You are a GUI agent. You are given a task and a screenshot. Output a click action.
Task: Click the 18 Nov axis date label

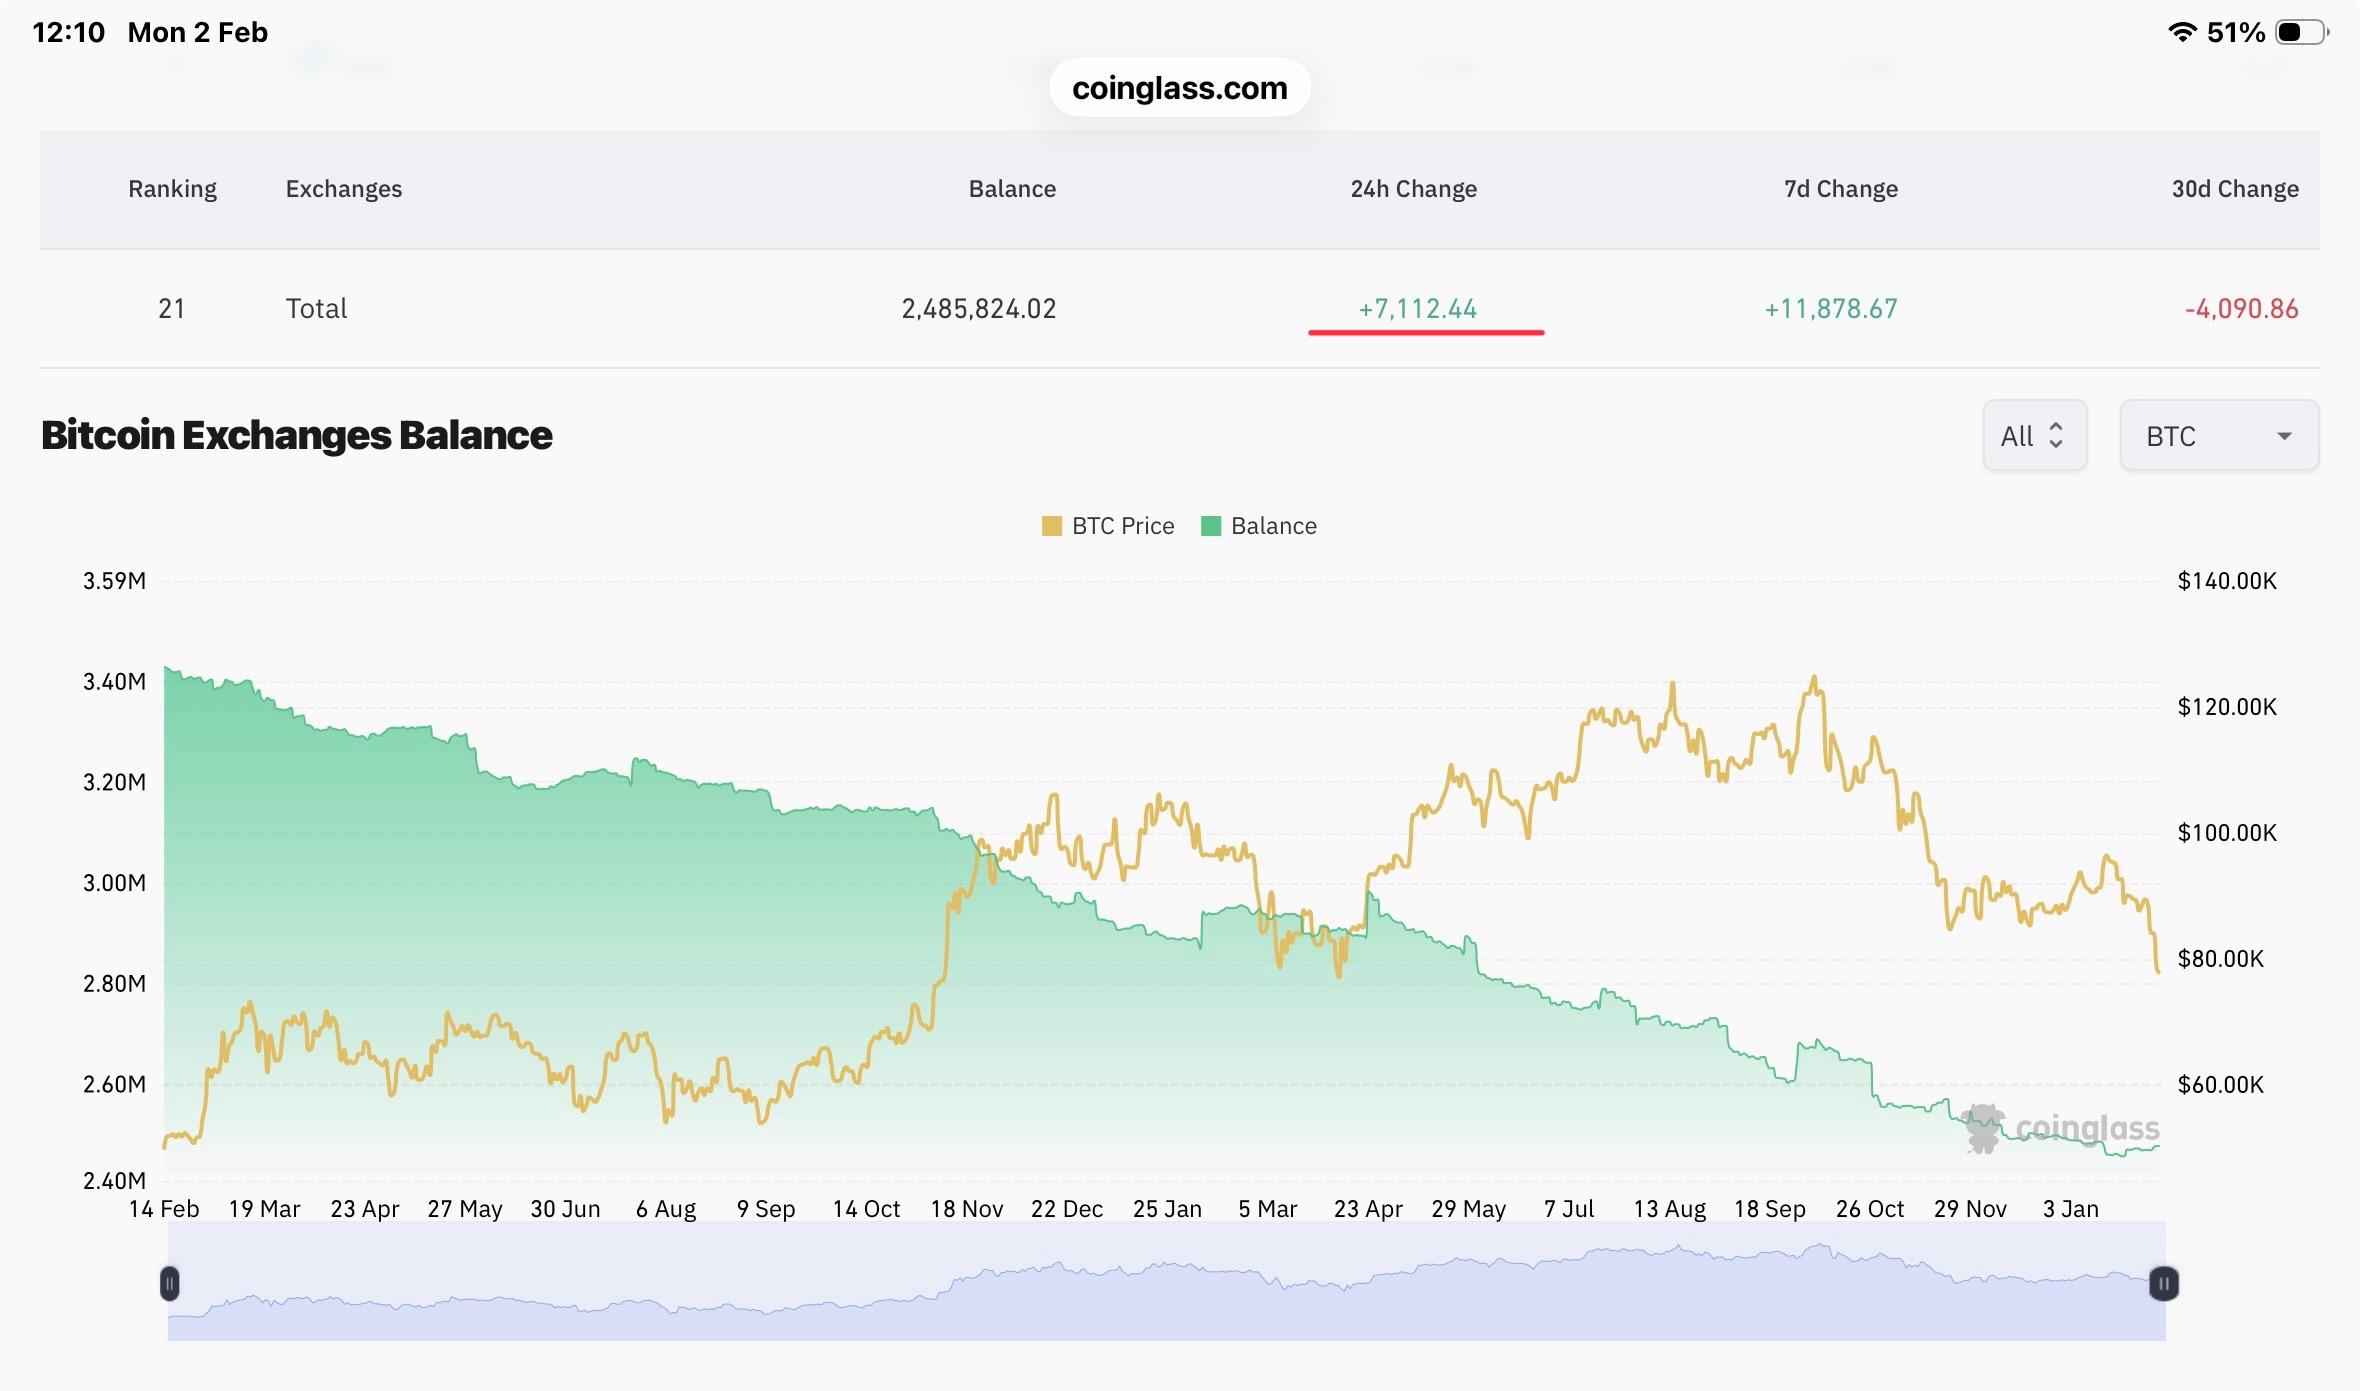click(967, 1209)
